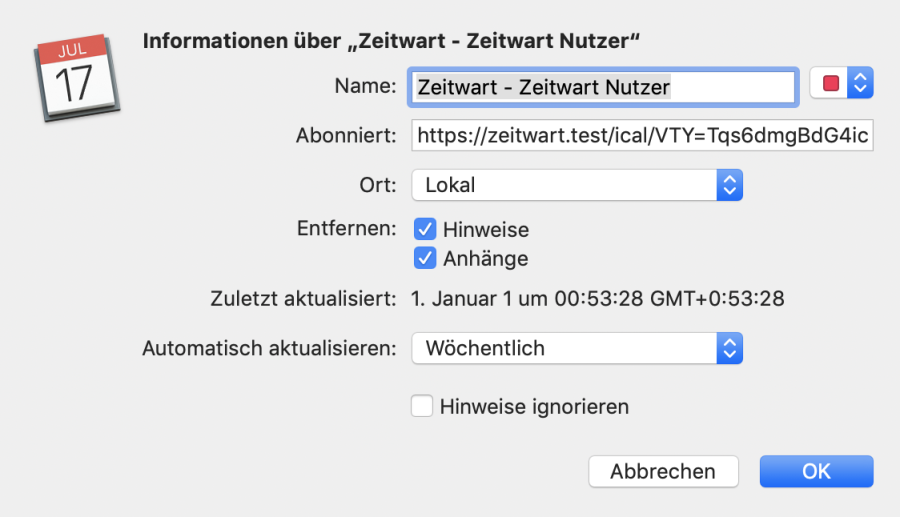Click the Automatisch aktualisieren label
The width and height of the screenshot is (900, 517).
tap(270, 348)
